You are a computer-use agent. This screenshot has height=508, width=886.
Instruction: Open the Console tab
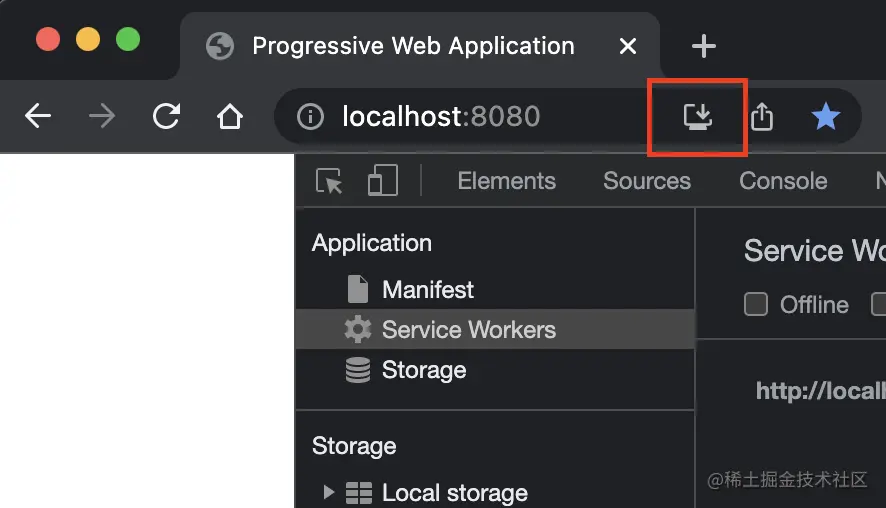click(782, 181)
